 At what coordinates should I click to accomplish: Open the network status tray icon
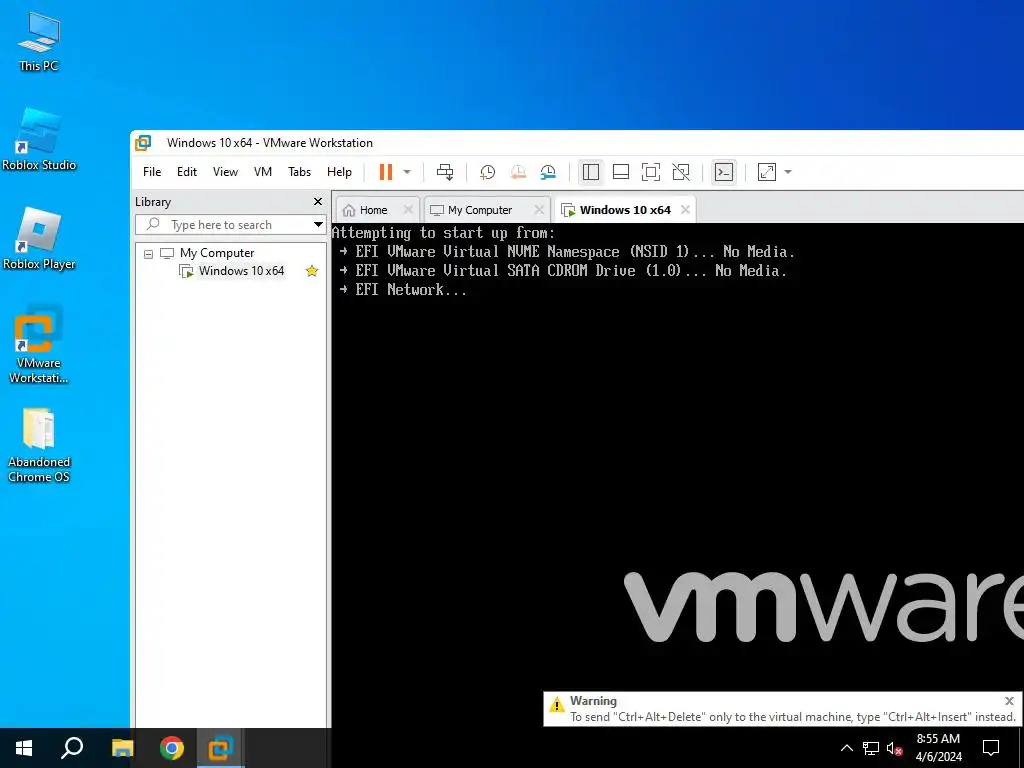tap(871, 748)
